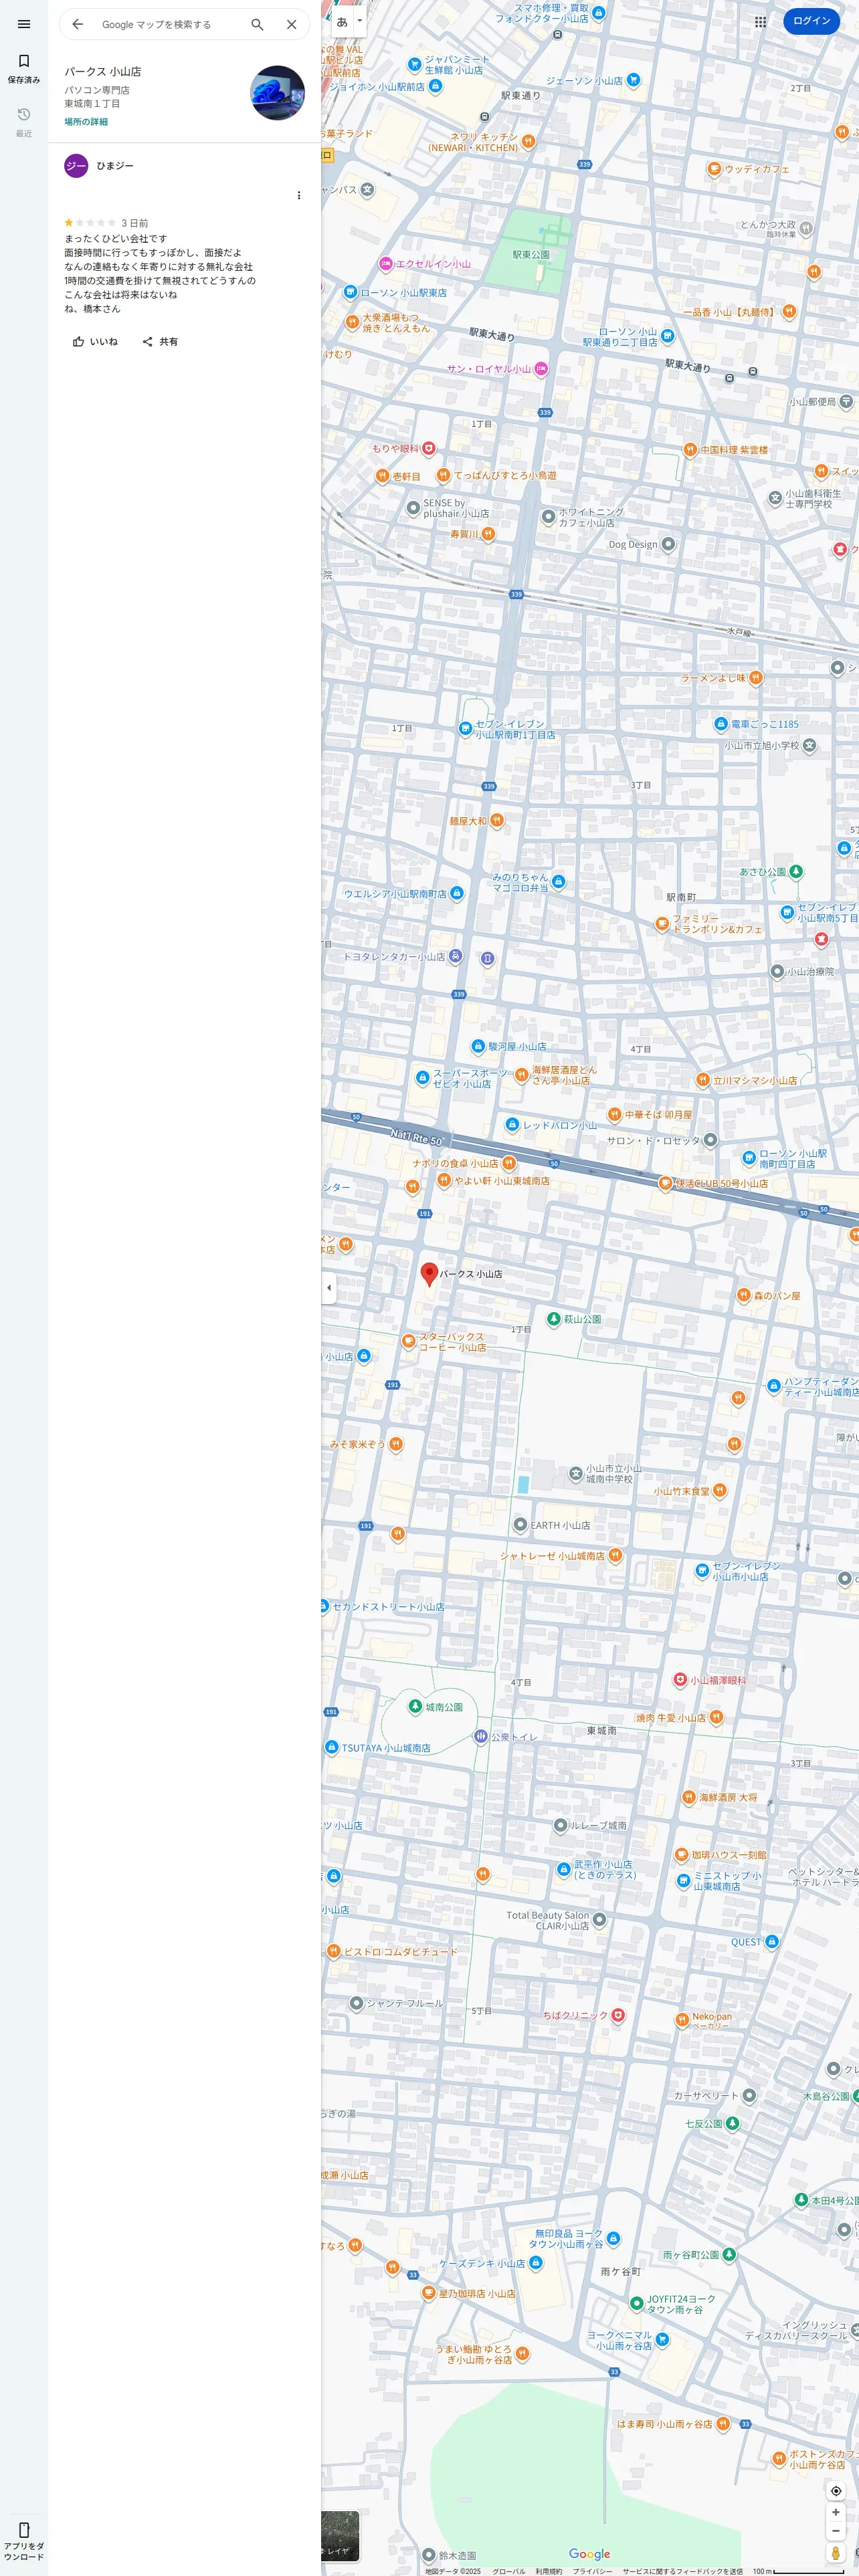Open the グローバル footer link
The height and width of the screenshot is (2576, 859).
tap(508, 2571)
